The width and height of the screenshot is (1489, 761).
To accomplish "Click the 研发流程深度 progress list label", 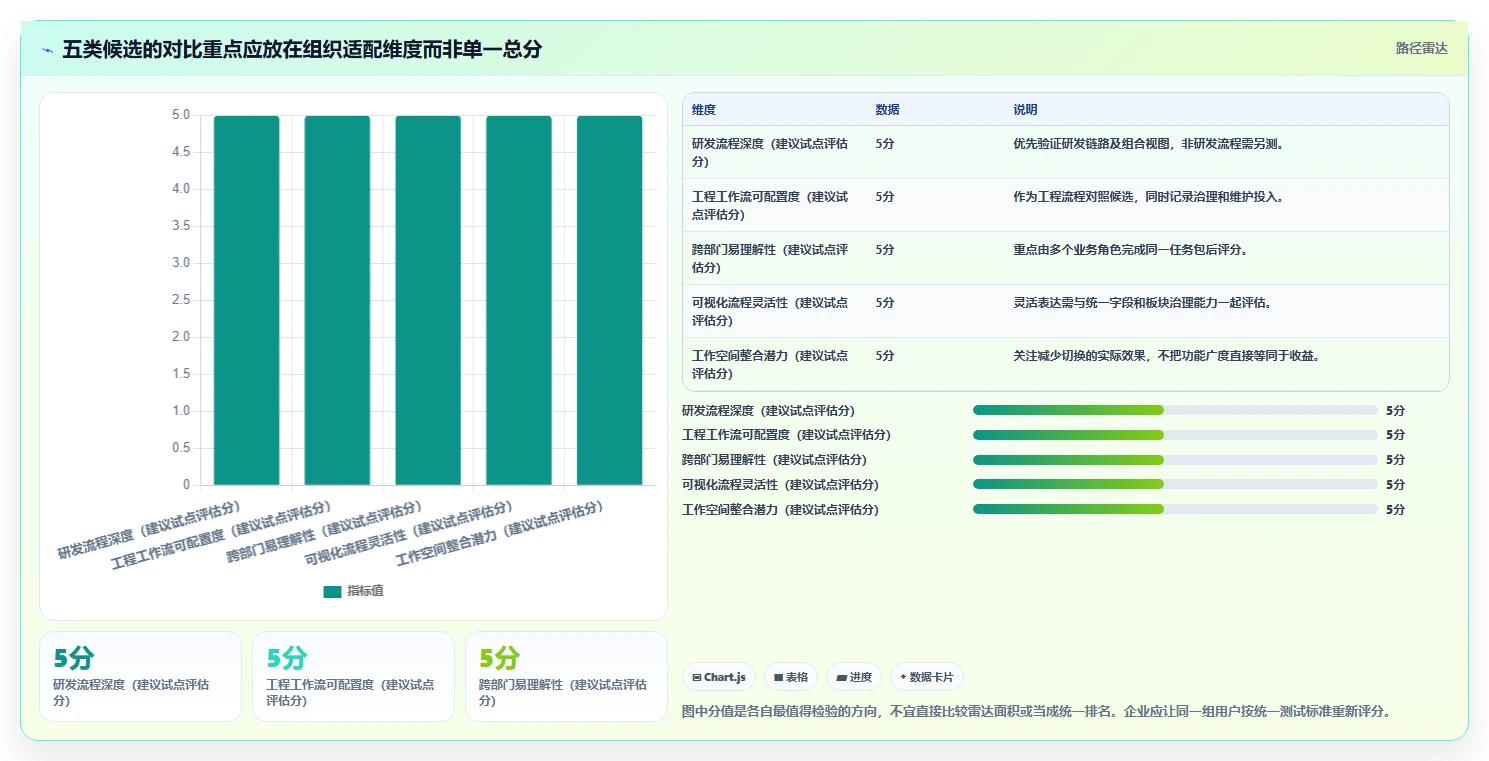I will [768, 410].
